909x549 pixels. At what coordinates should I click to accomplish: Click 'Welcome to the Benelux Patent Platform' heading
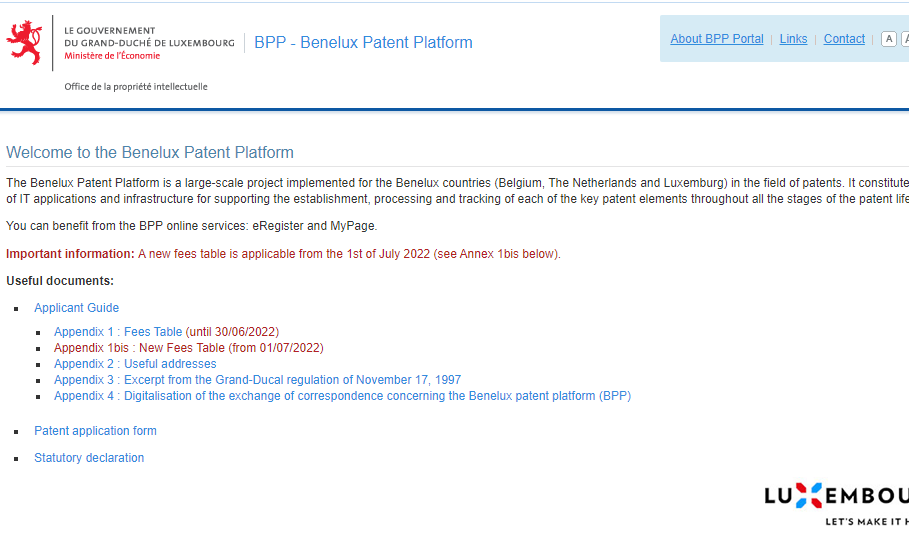tap(150, 152)
